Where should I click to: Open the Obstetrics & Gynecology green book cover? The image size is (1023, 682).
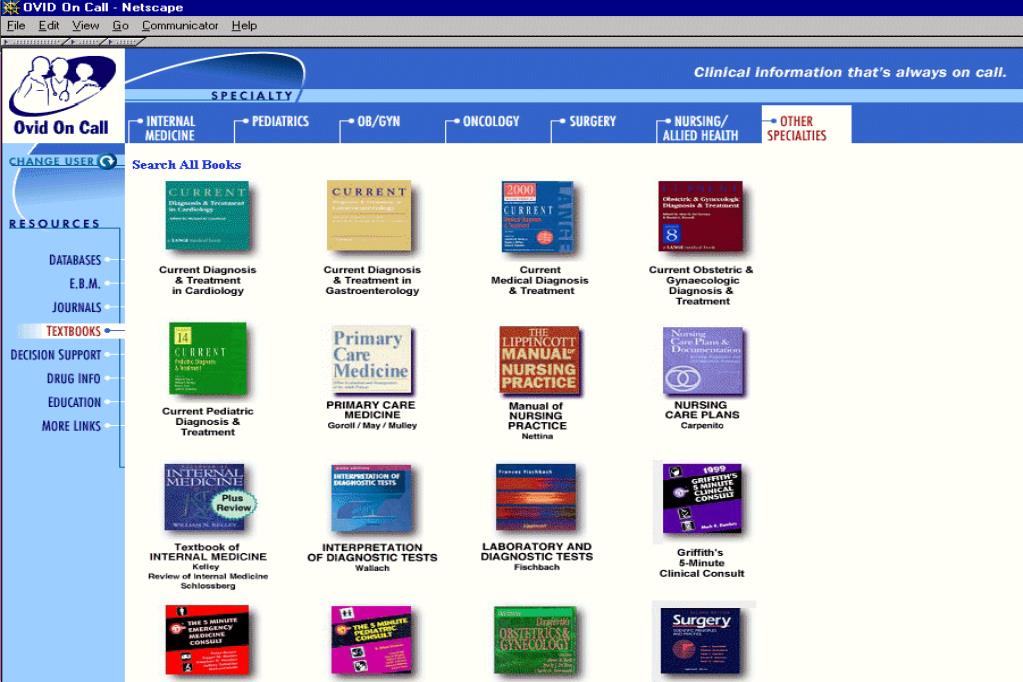click(x=535, y=640)
